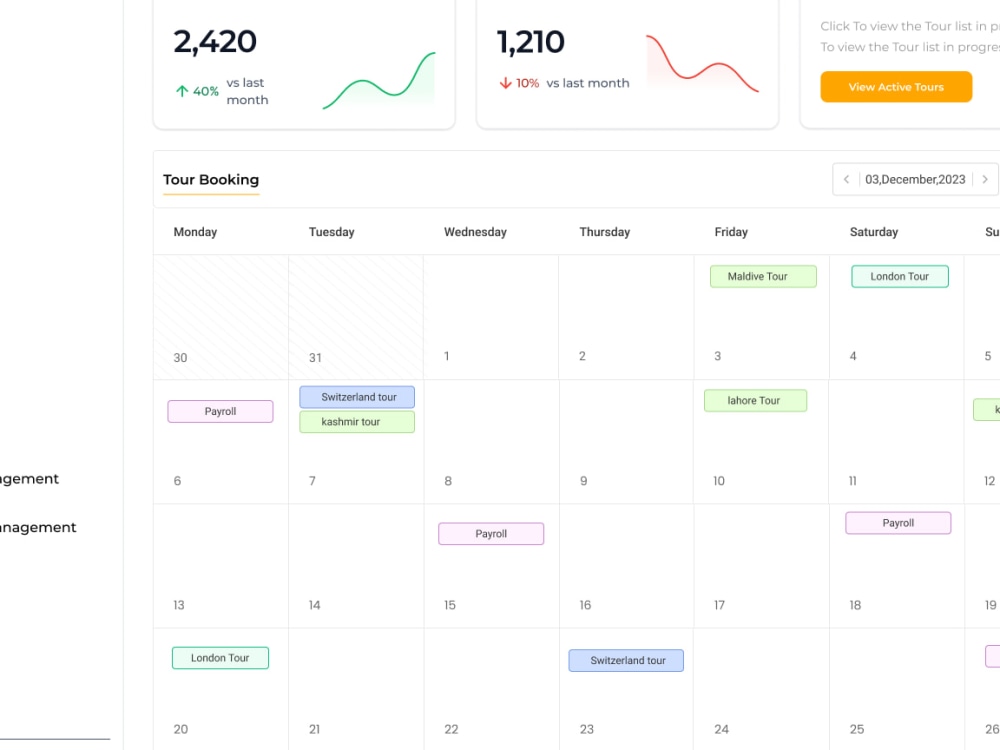Image resolution: width=1000 pixels, height=750 pixels.
Task: Select calendar day 22
Action: click(491, 689)
